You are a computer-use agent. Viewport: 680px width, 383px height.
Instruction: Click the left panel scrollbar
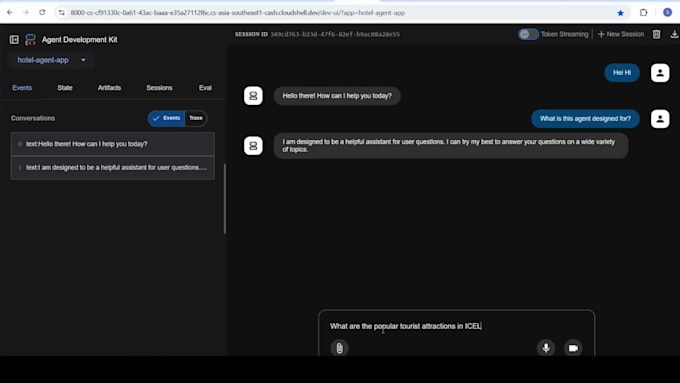pos(225,199)
